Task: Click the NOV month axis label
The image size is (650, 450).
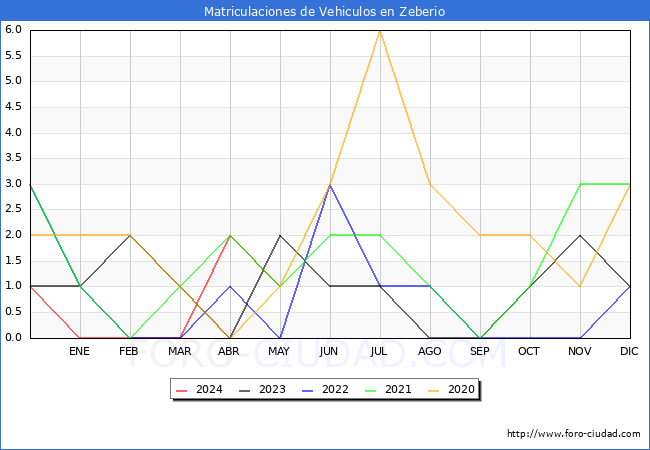Action: pos(580,351)
